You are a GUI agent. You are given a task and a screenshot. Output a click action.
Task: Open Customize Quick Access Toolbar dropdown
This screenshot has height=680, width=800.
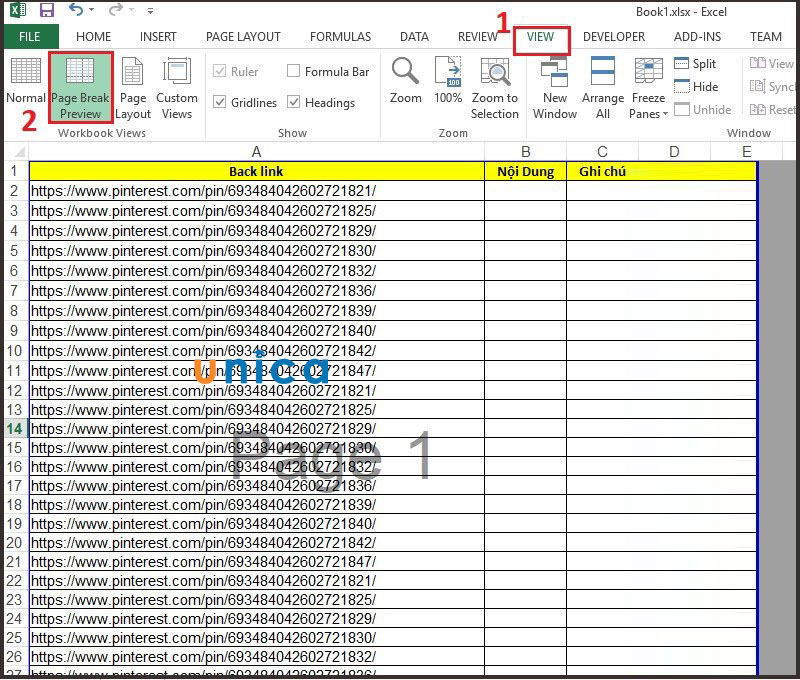[150, 10]
